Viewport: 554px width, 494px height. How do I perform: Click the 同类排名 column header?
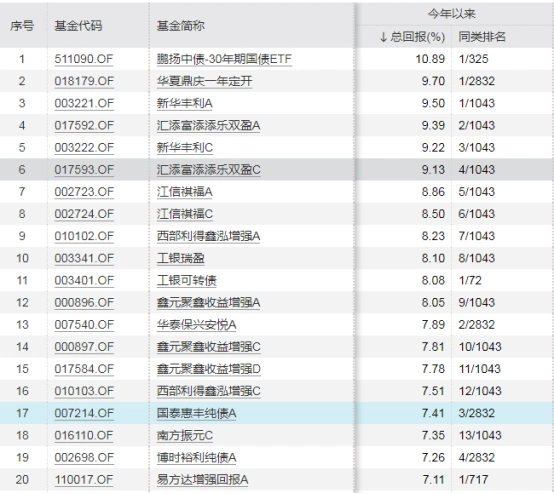point(482,37)
